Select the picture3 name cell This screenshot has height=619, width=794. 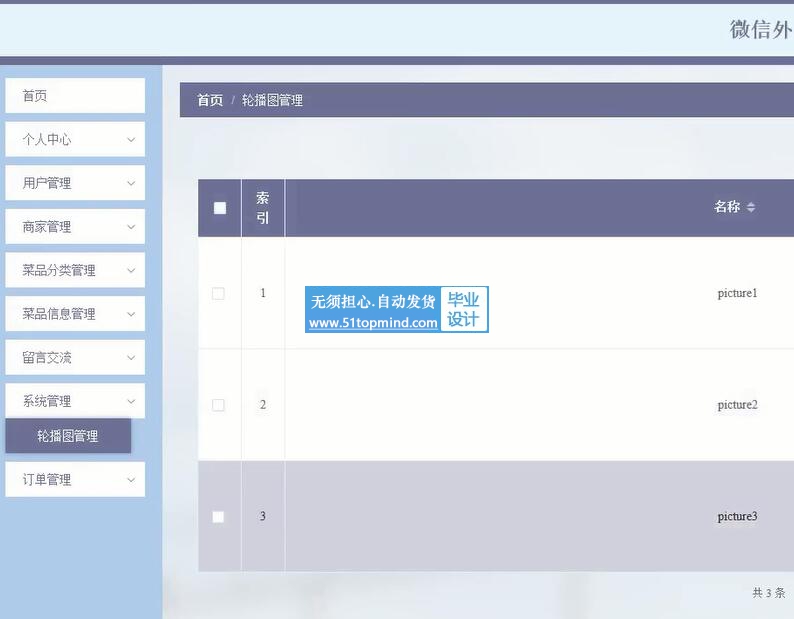(737, 516)
